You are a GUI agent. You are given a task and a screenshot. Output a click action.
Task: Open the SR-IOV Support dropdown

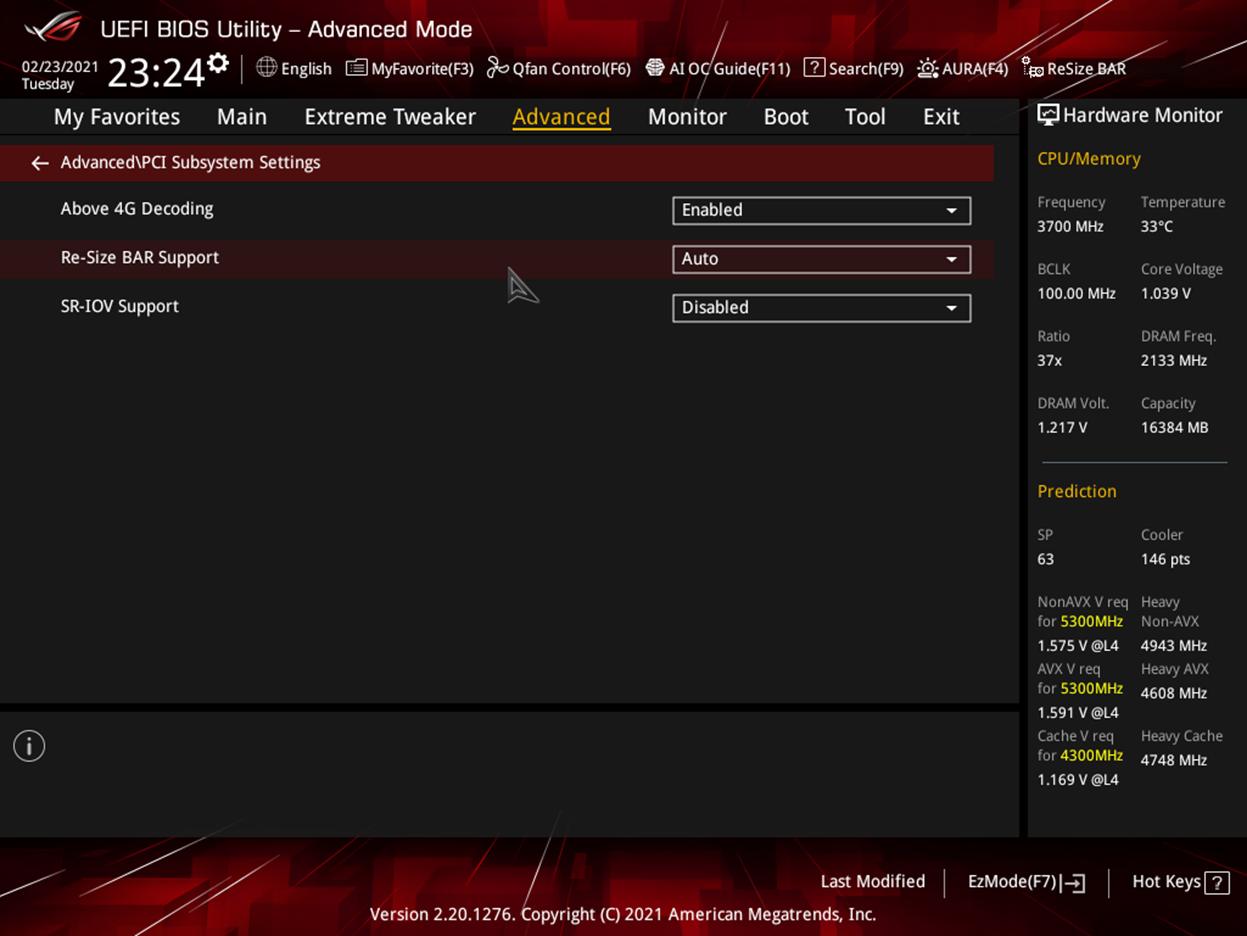820,307
